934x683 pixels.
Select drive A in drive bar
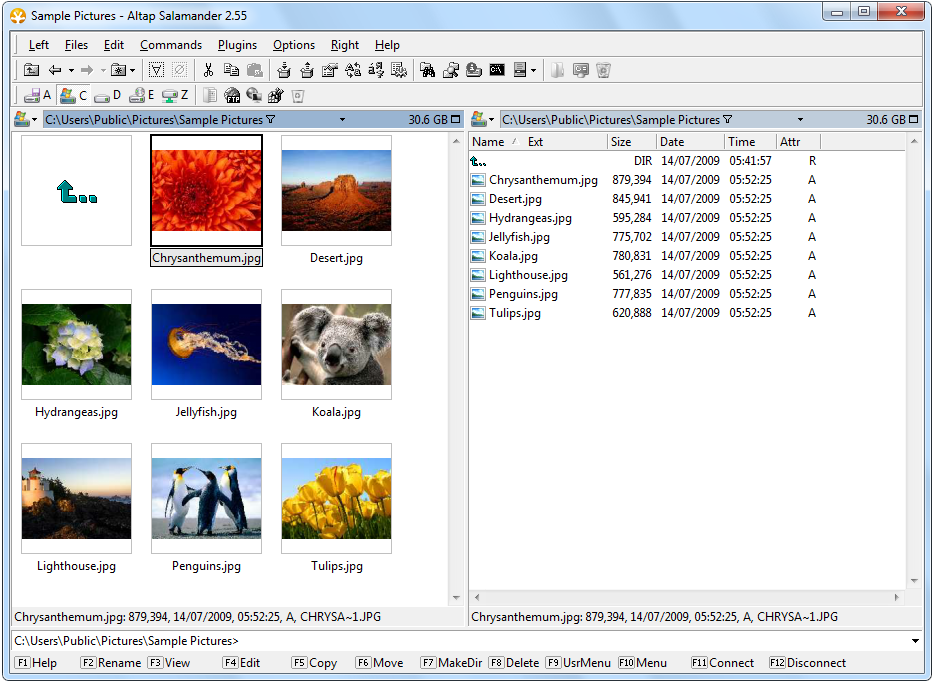37,95
